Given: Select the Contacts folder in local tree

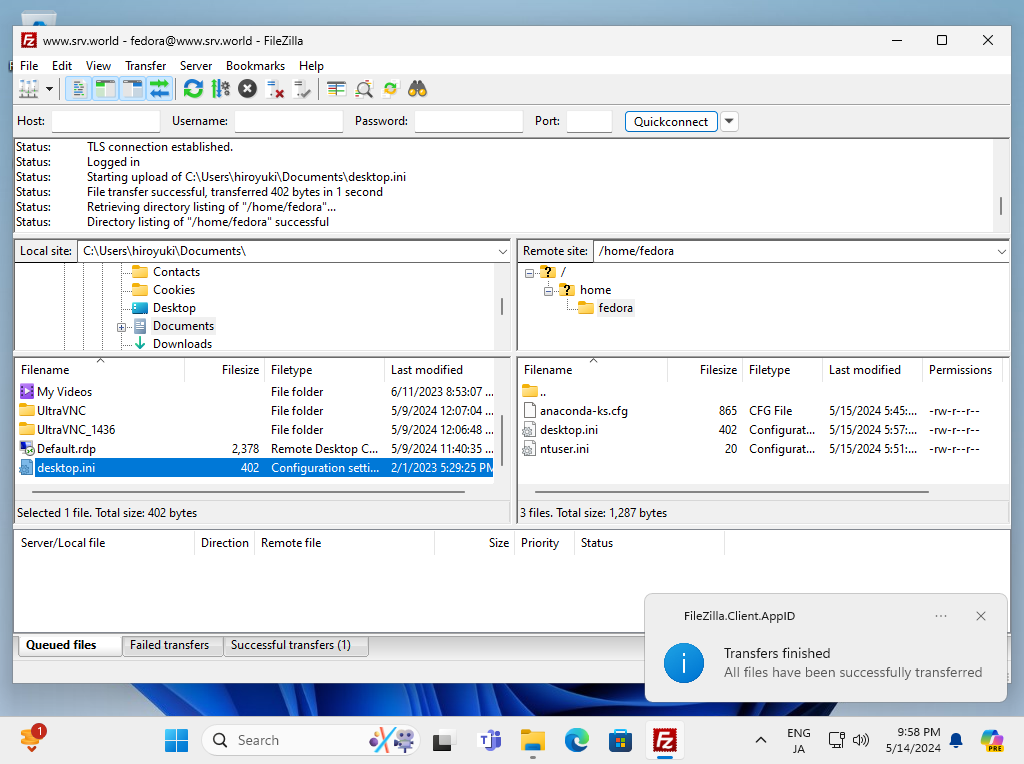Looking at the screenshot, I should click(x=176, y=272).
